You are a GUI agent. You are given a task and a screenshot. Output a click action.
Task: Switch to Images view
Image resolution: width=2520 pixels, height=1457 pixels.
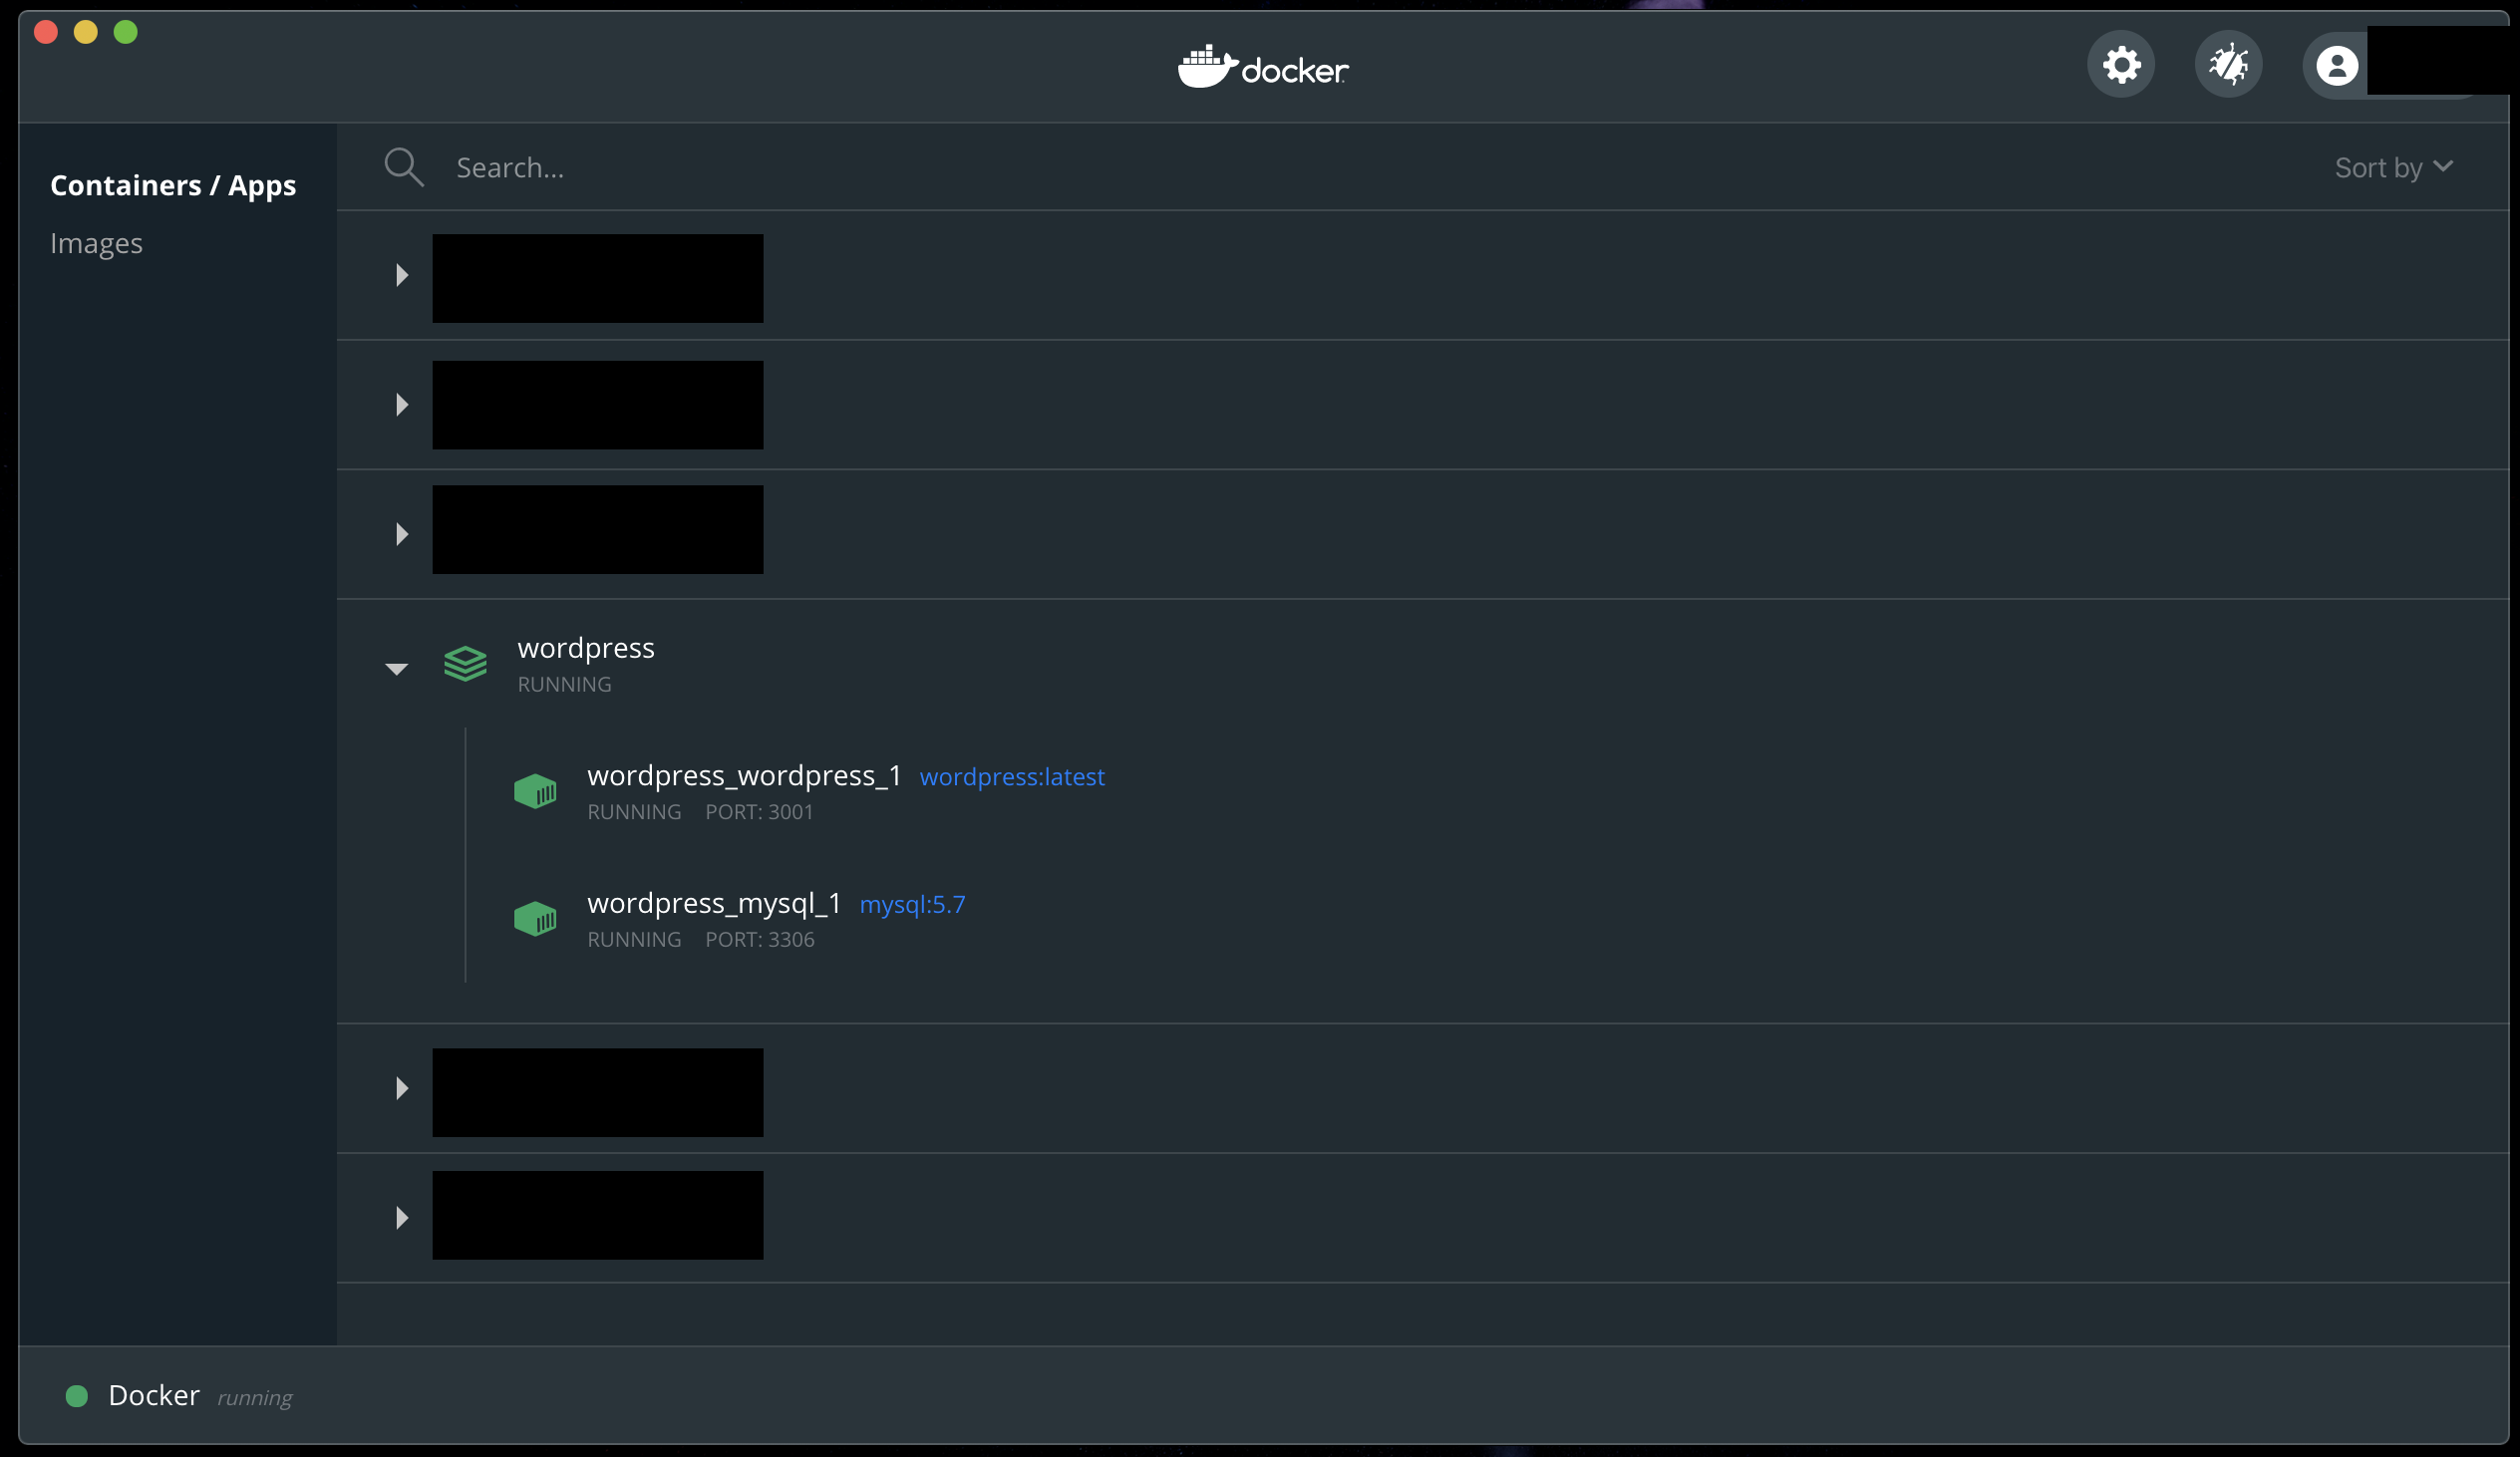(x=96, y=243)
